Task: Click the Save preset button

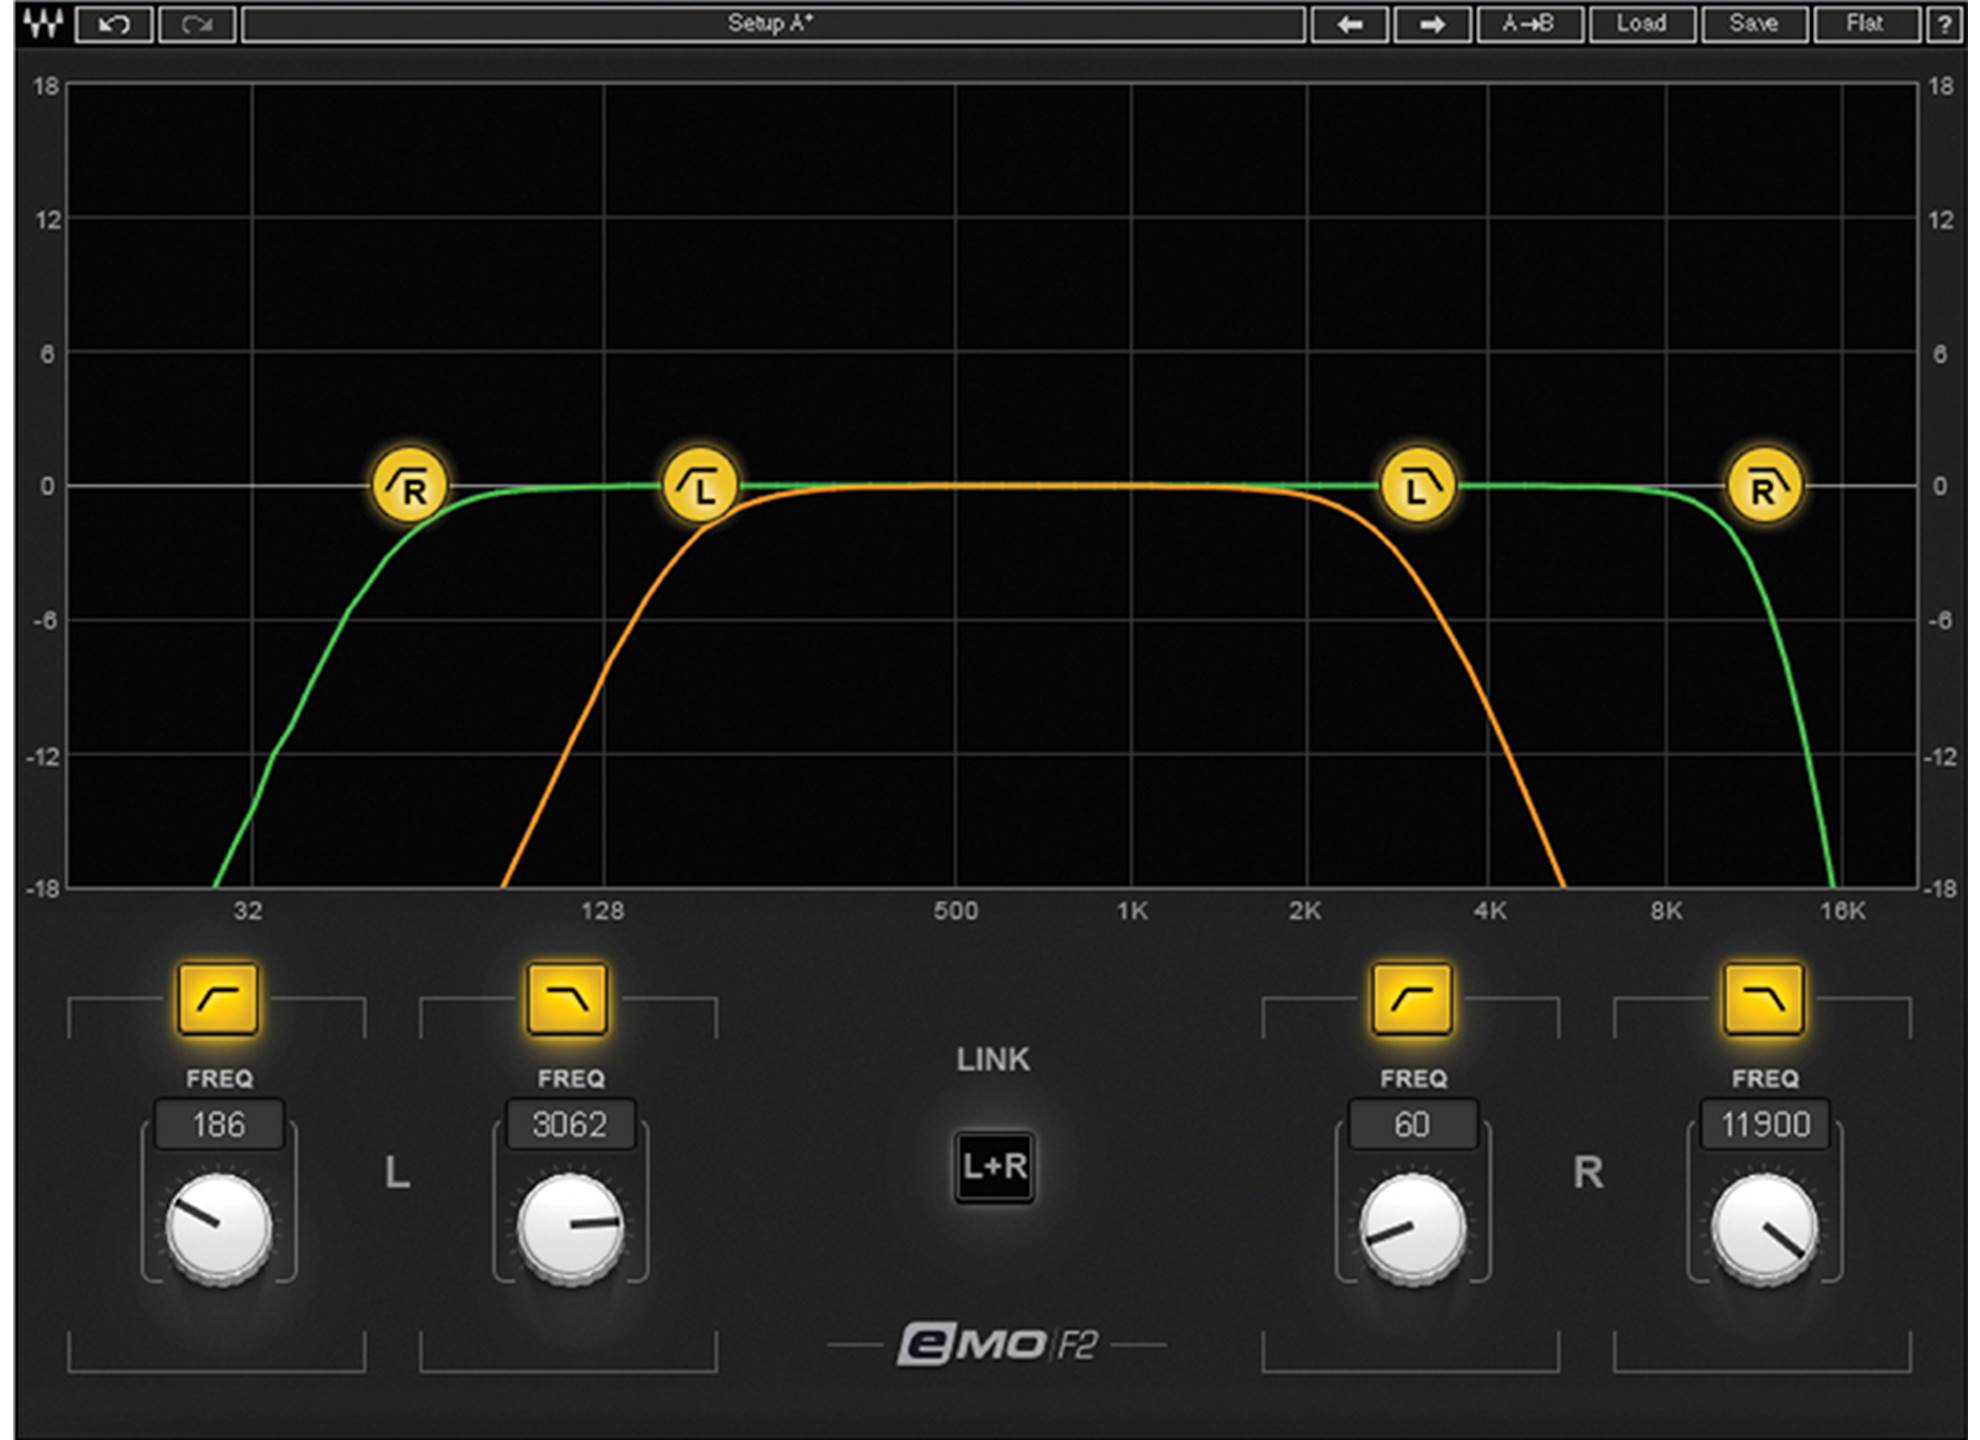Action: (x=1755, y=23)
